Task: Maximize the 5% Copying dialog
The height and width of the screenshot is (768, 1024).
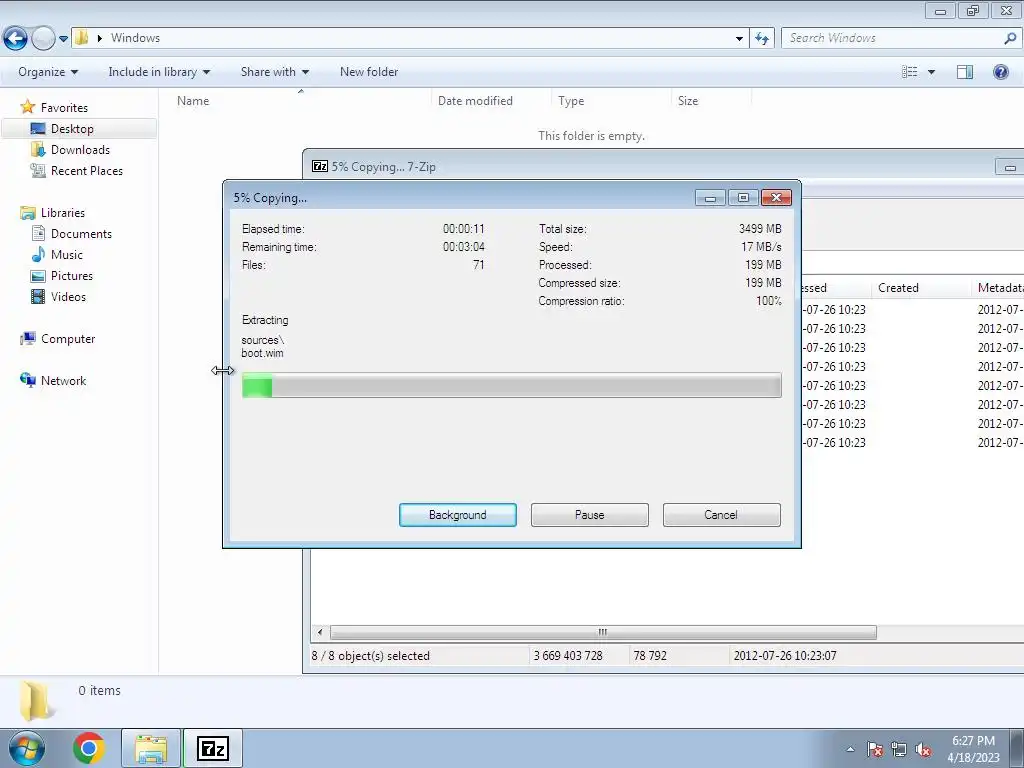Action: tap(743, 198)
